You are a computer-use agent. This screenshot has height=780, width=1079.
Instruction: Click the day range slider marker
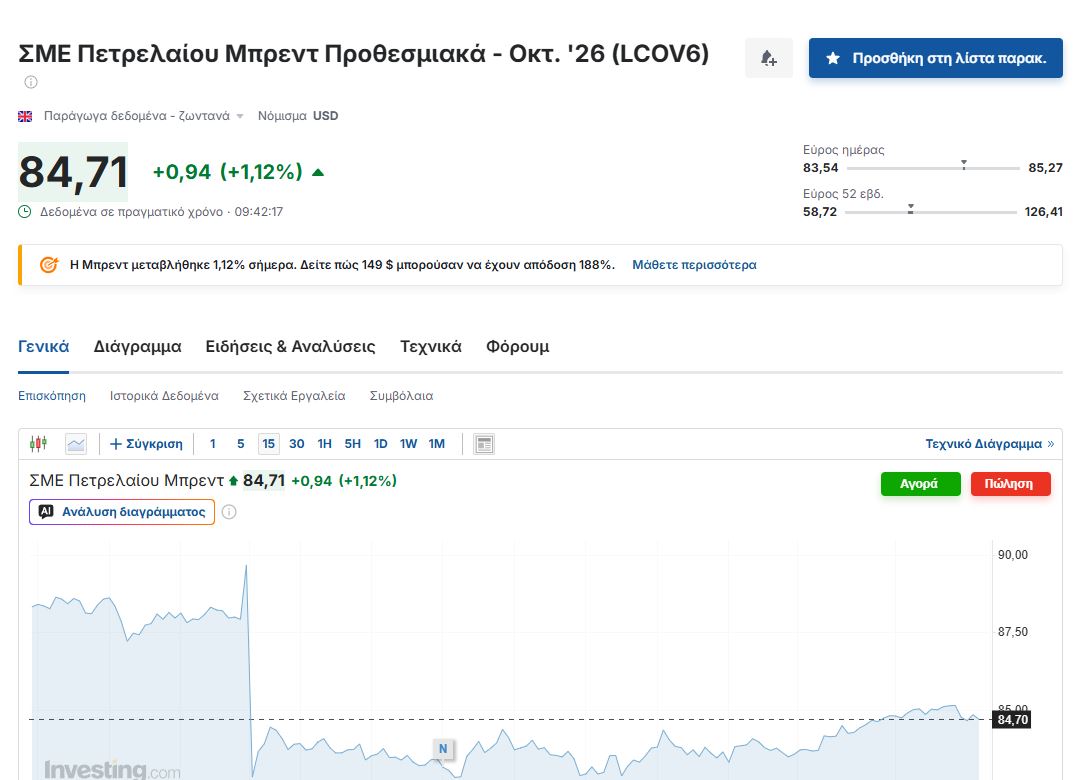coord(963,165)
